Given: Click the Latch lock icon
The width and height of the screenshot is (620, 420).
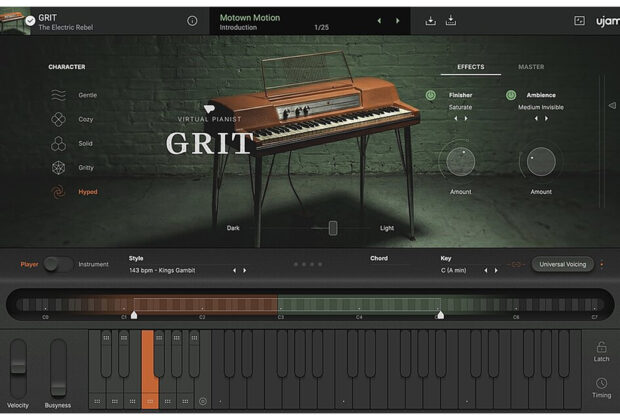Looking at the screenshot, I should tap(601, 347).
